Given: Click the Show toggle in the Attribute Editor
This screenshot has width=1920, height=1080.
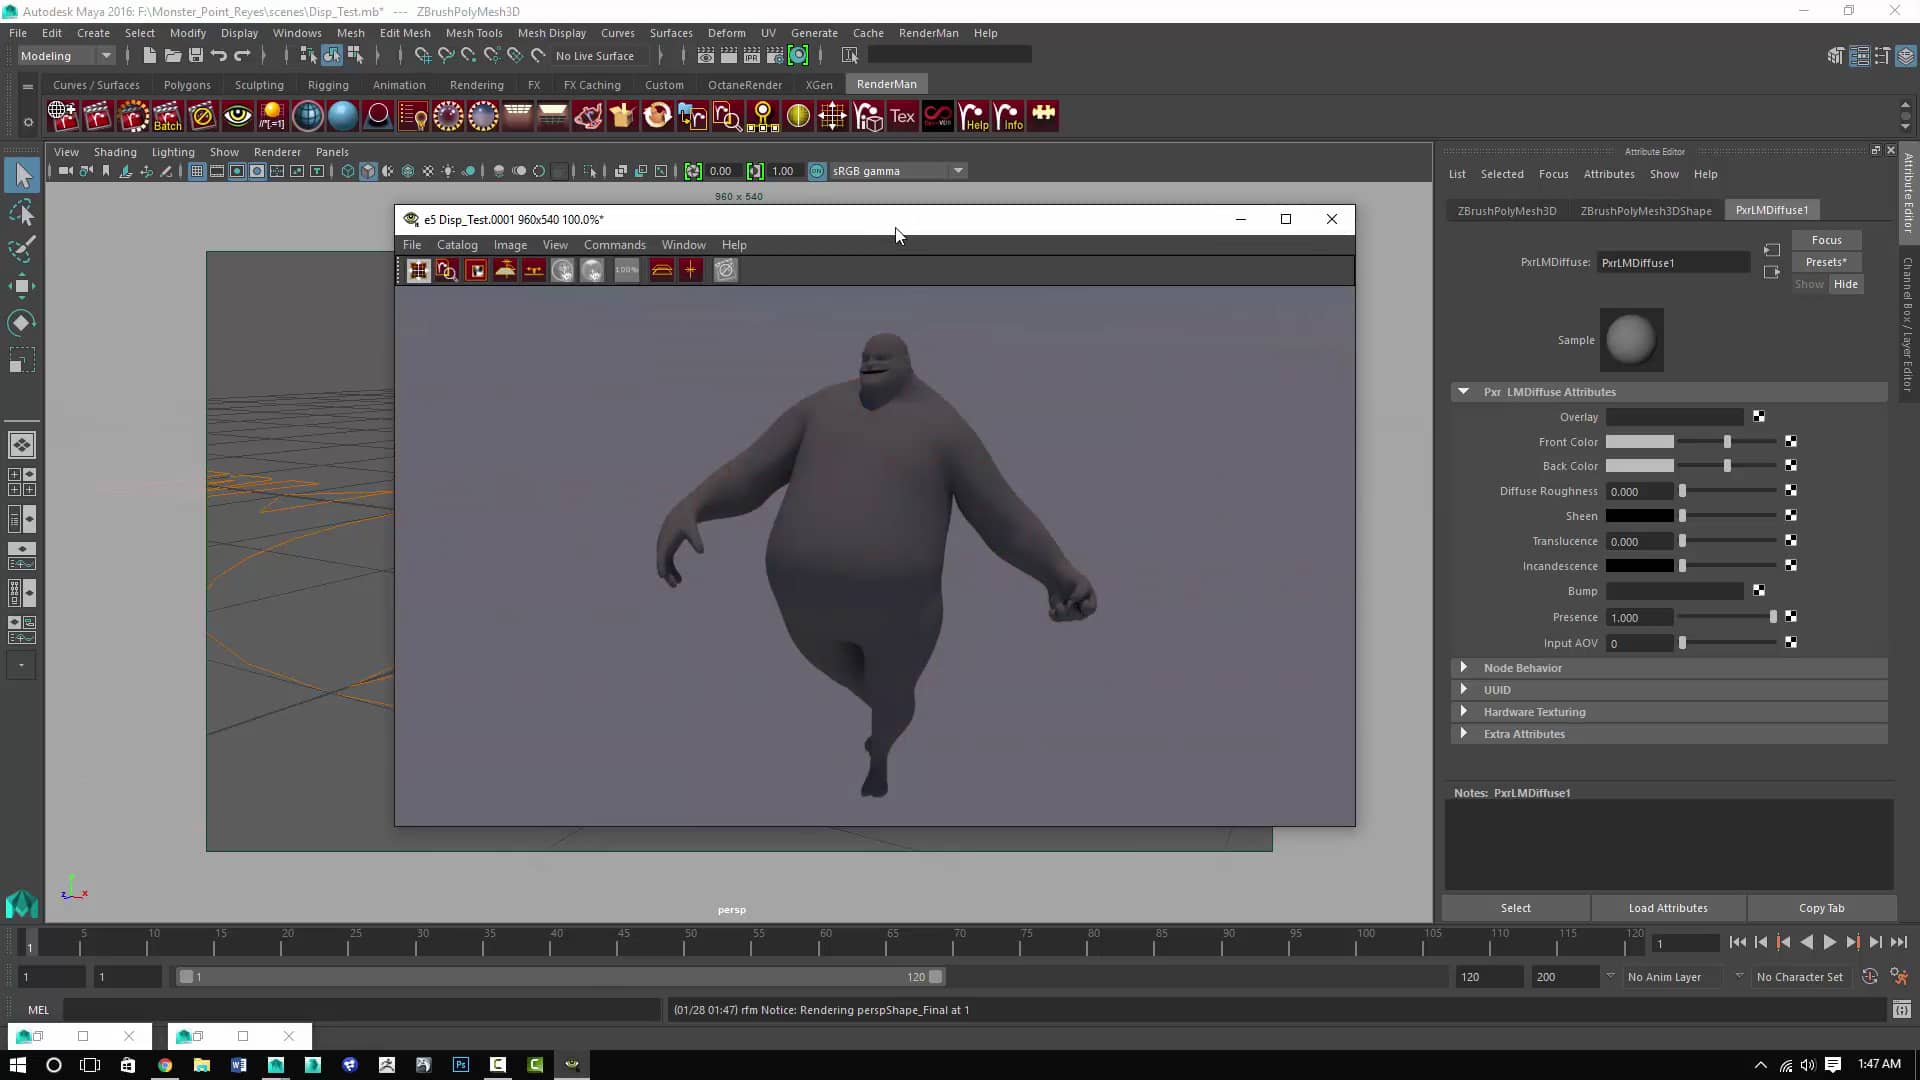Looking at the screenshot, I should point(1808,284).
